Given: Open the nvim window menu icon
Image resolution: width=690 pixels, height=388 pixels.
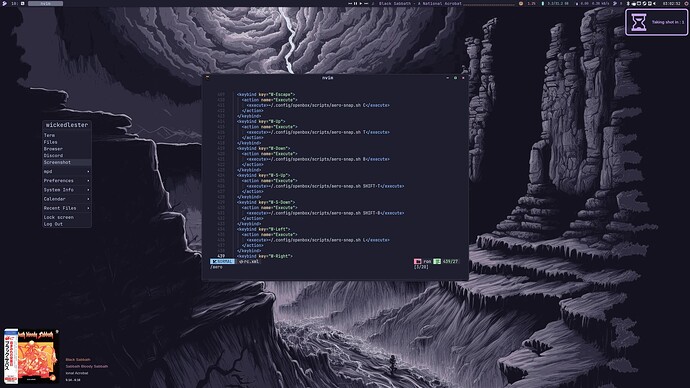Looking at the screenshot, I should point(208,78).
